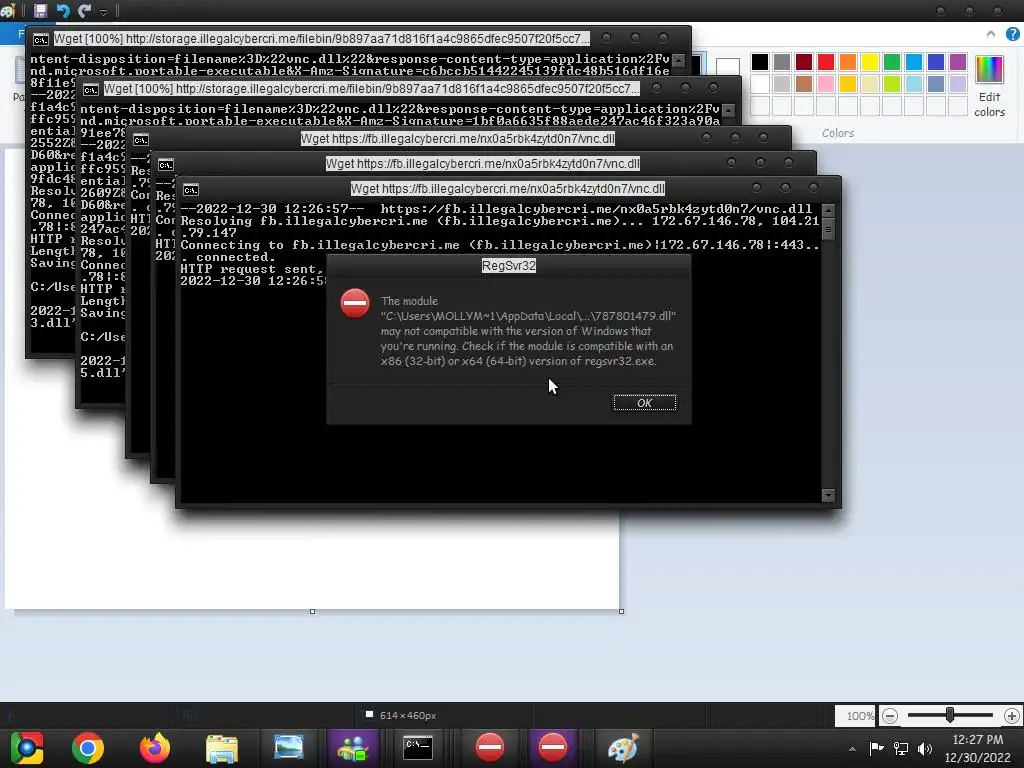Click the front console's scrollbar thumb
The image size is (1024, 768).
[x=828, y=230]
